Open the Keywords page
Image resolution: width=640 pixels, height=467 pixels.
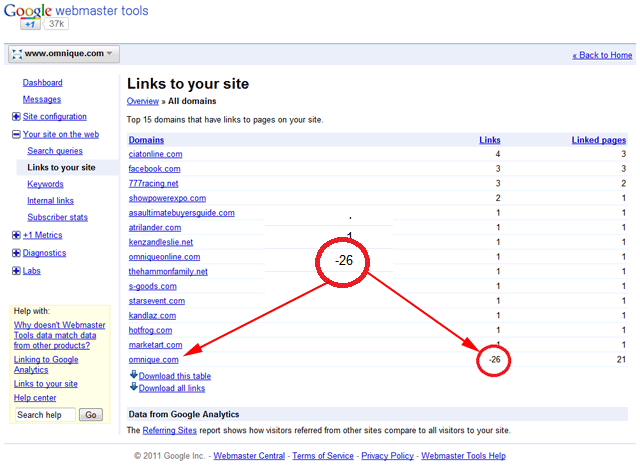point(45,184)
